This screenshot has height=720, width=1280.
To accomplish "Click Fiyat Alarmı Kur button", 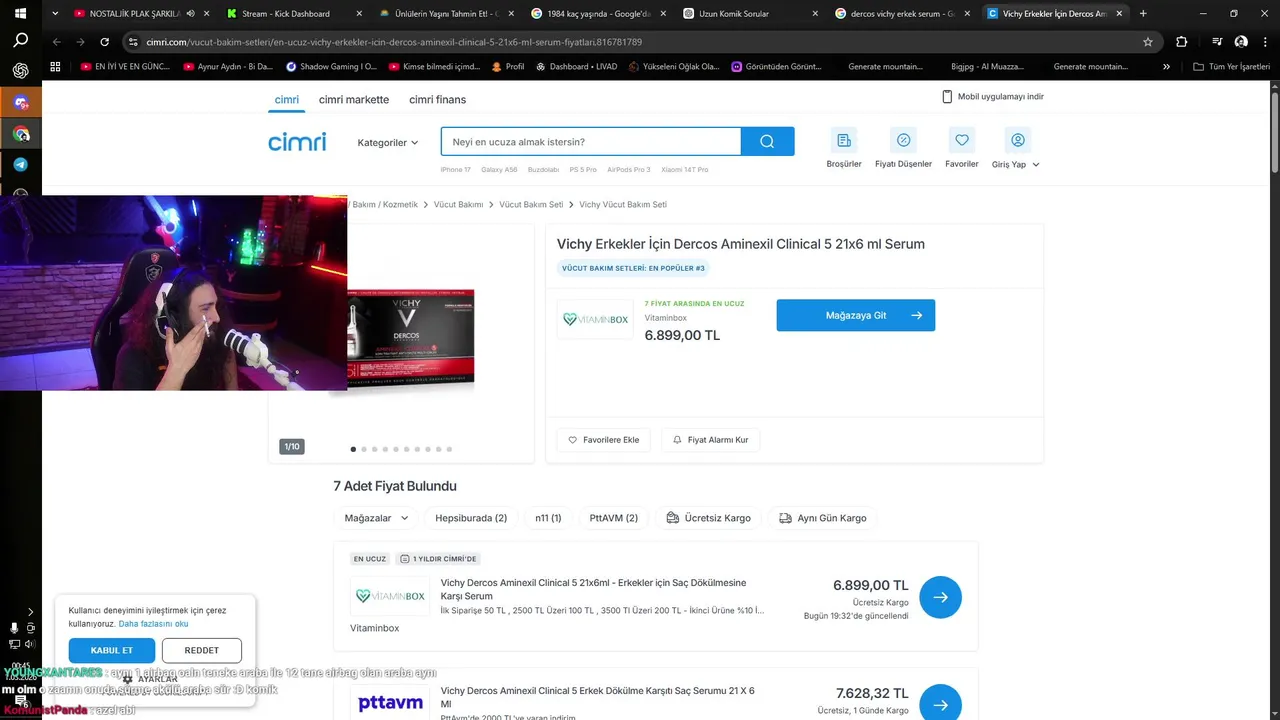I will click(x=711, y=440).
